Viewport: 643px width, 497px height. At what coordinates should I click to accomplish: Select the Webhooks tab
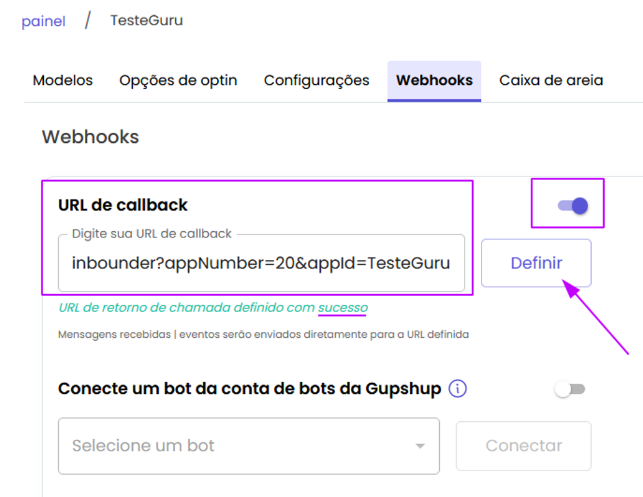click(434, 80)
